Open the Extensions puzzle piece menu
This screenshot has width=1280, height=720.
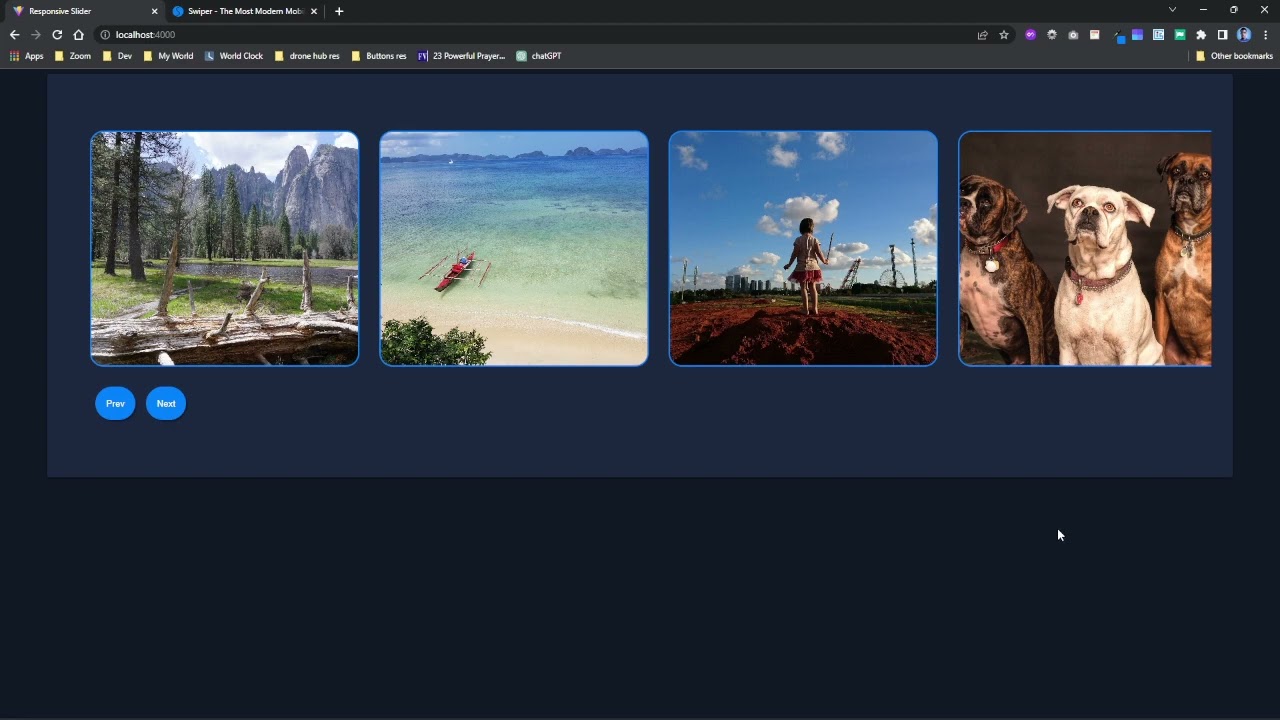(x=1201, y=35)
